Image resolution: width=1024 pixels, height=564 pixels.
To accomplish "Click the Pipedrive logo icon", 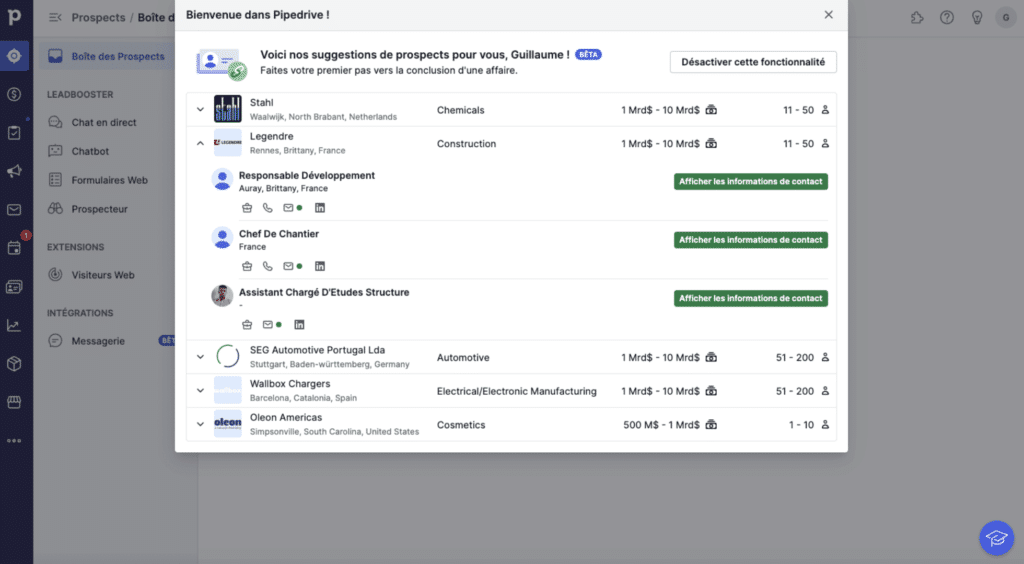I will click(14, 15).
